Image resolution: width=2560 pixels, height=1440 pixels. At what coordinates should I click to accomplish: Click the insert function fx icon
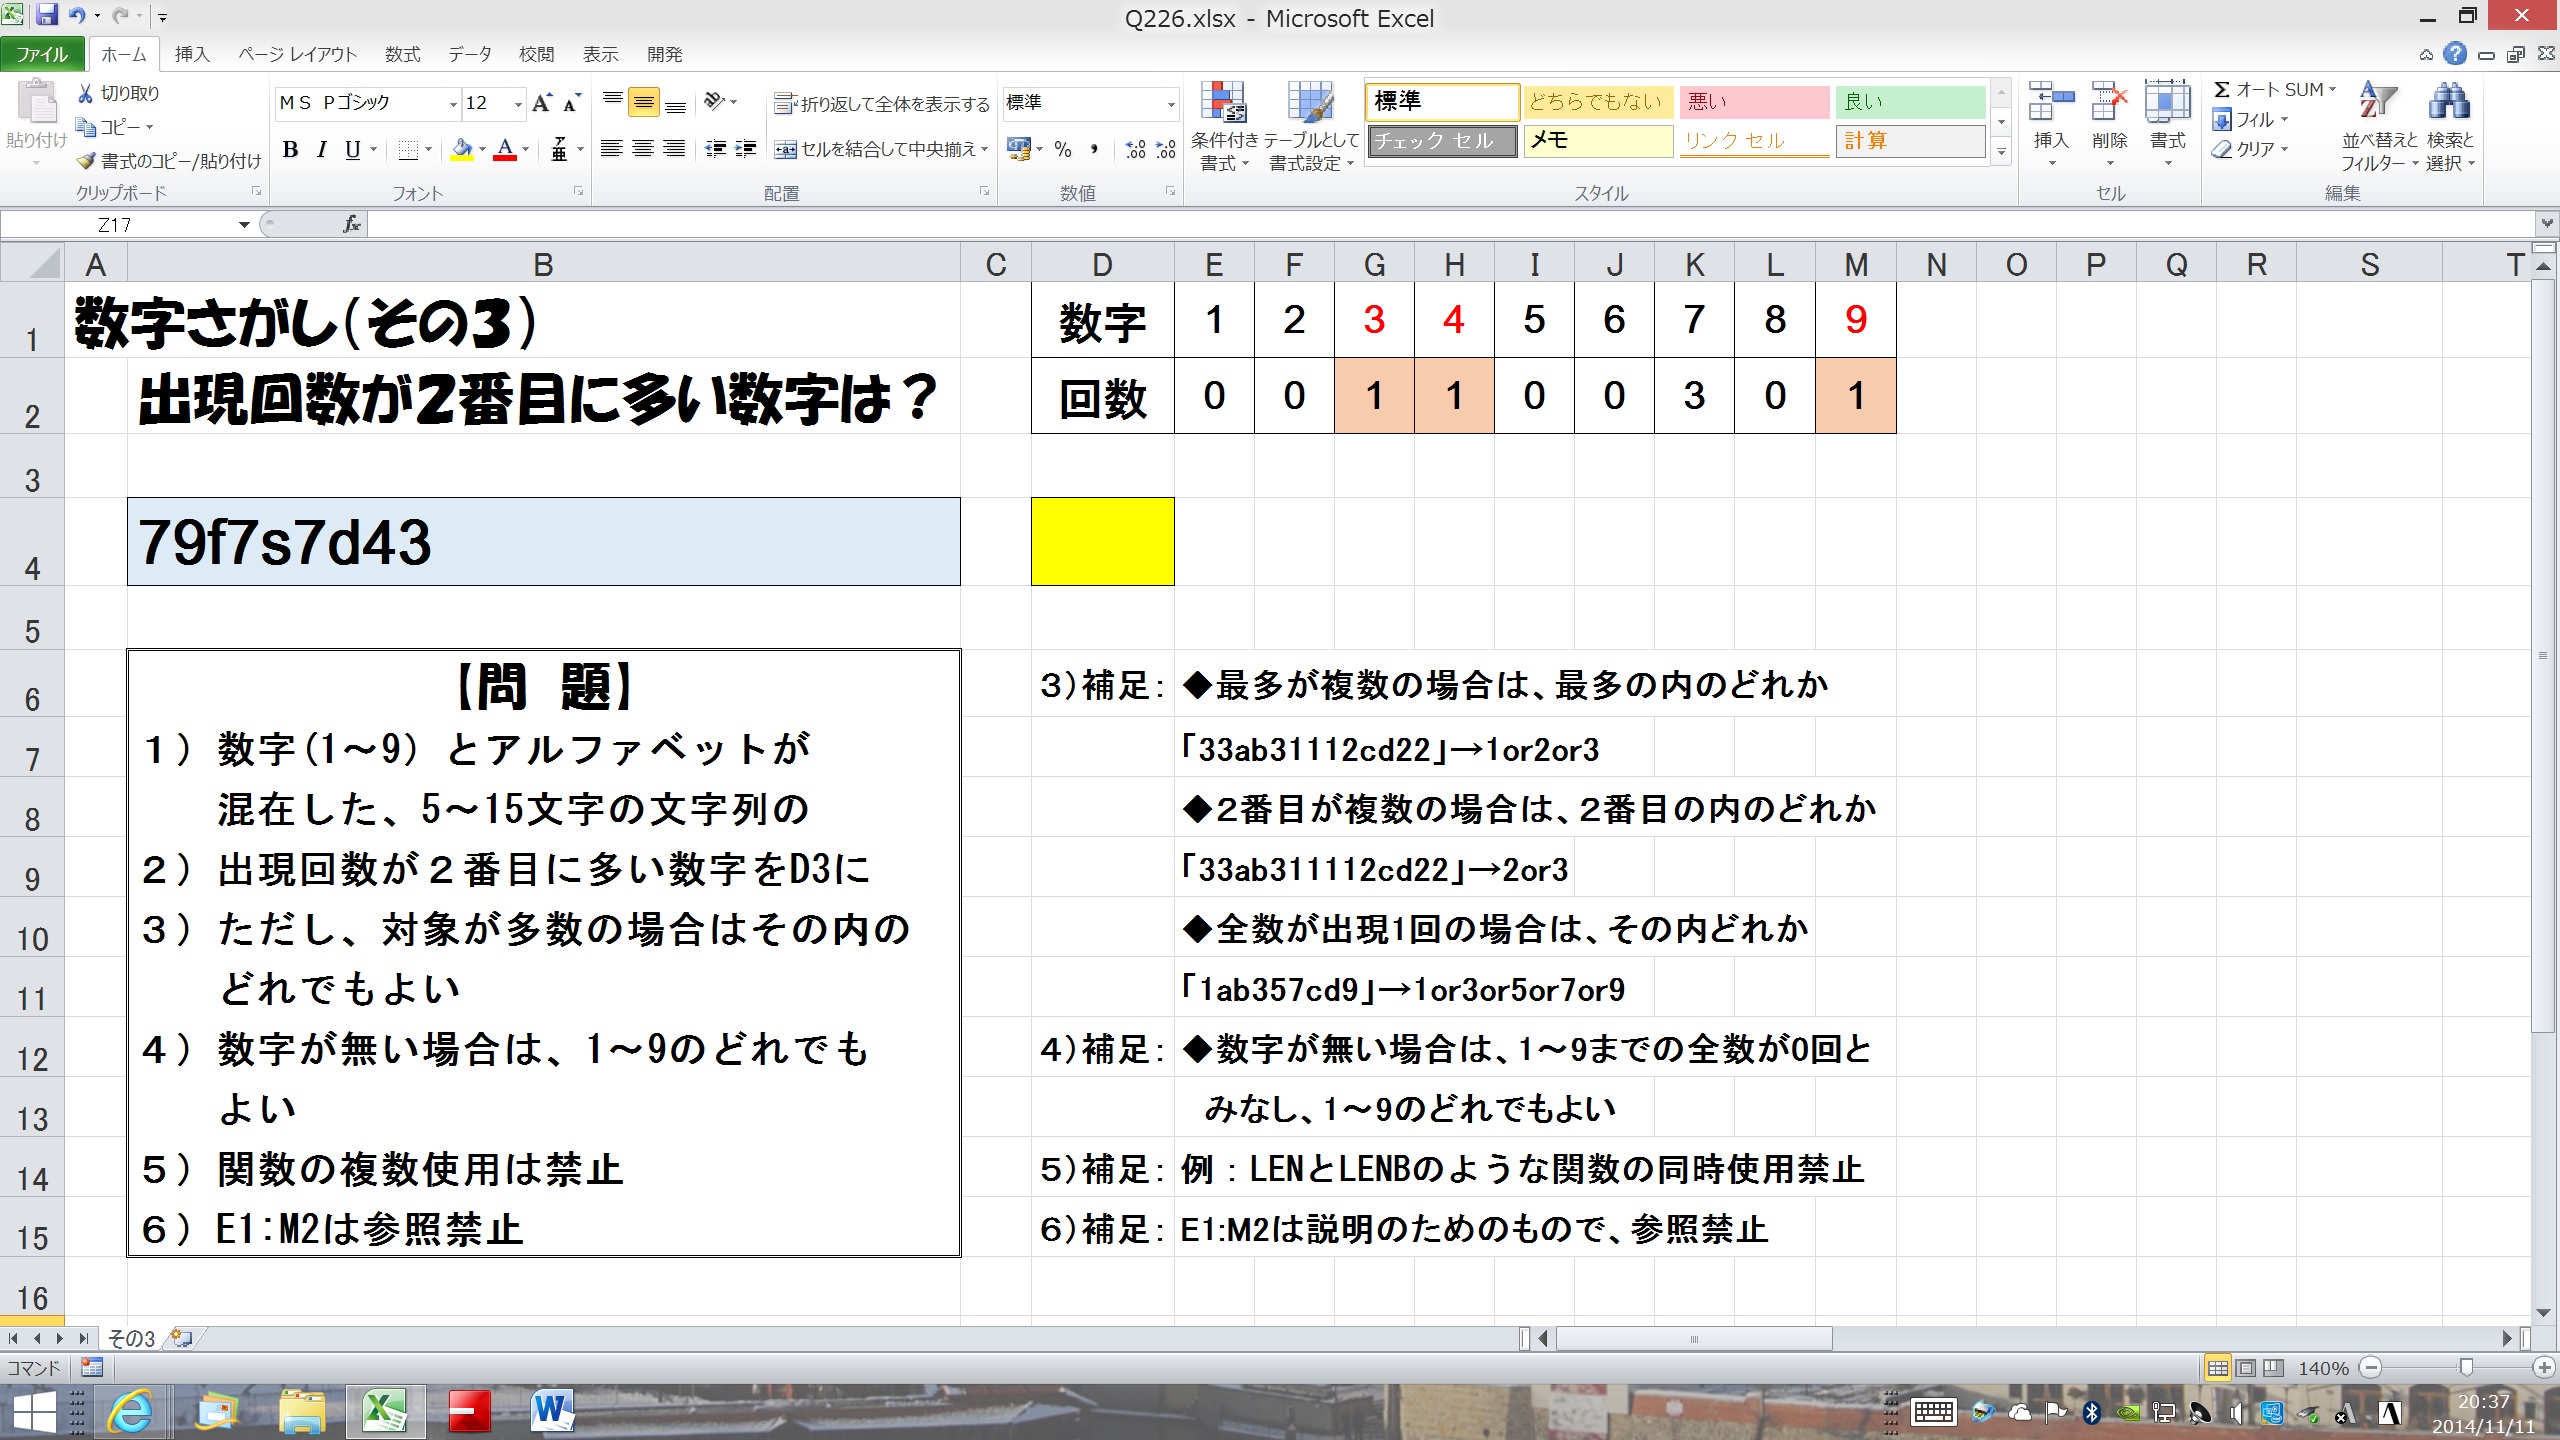pos(352,224)
